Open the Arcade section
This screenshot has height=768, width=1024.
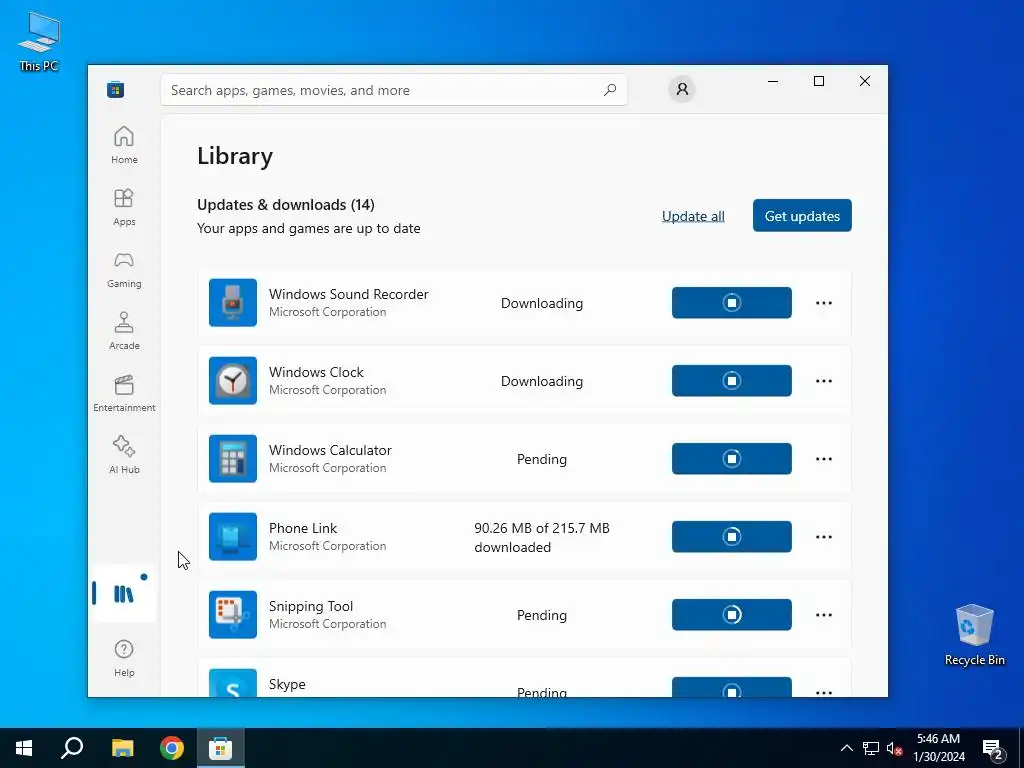pos(124,331)
